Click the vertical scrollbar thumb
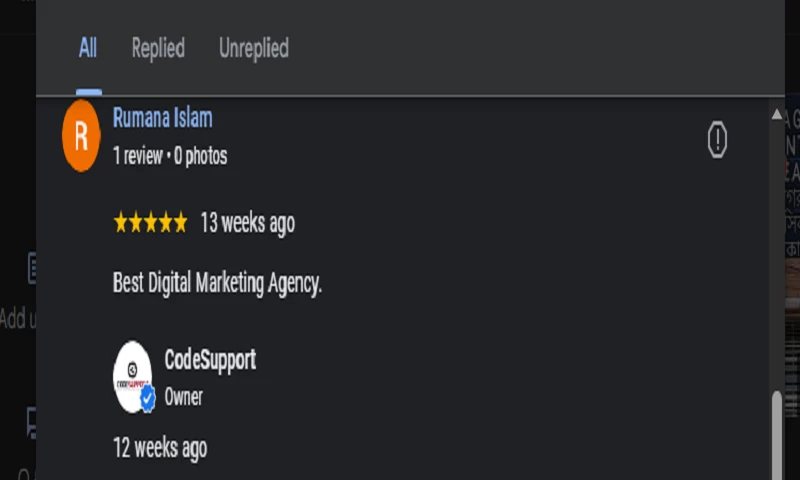 pyautogui.click(x=777, y=435)
